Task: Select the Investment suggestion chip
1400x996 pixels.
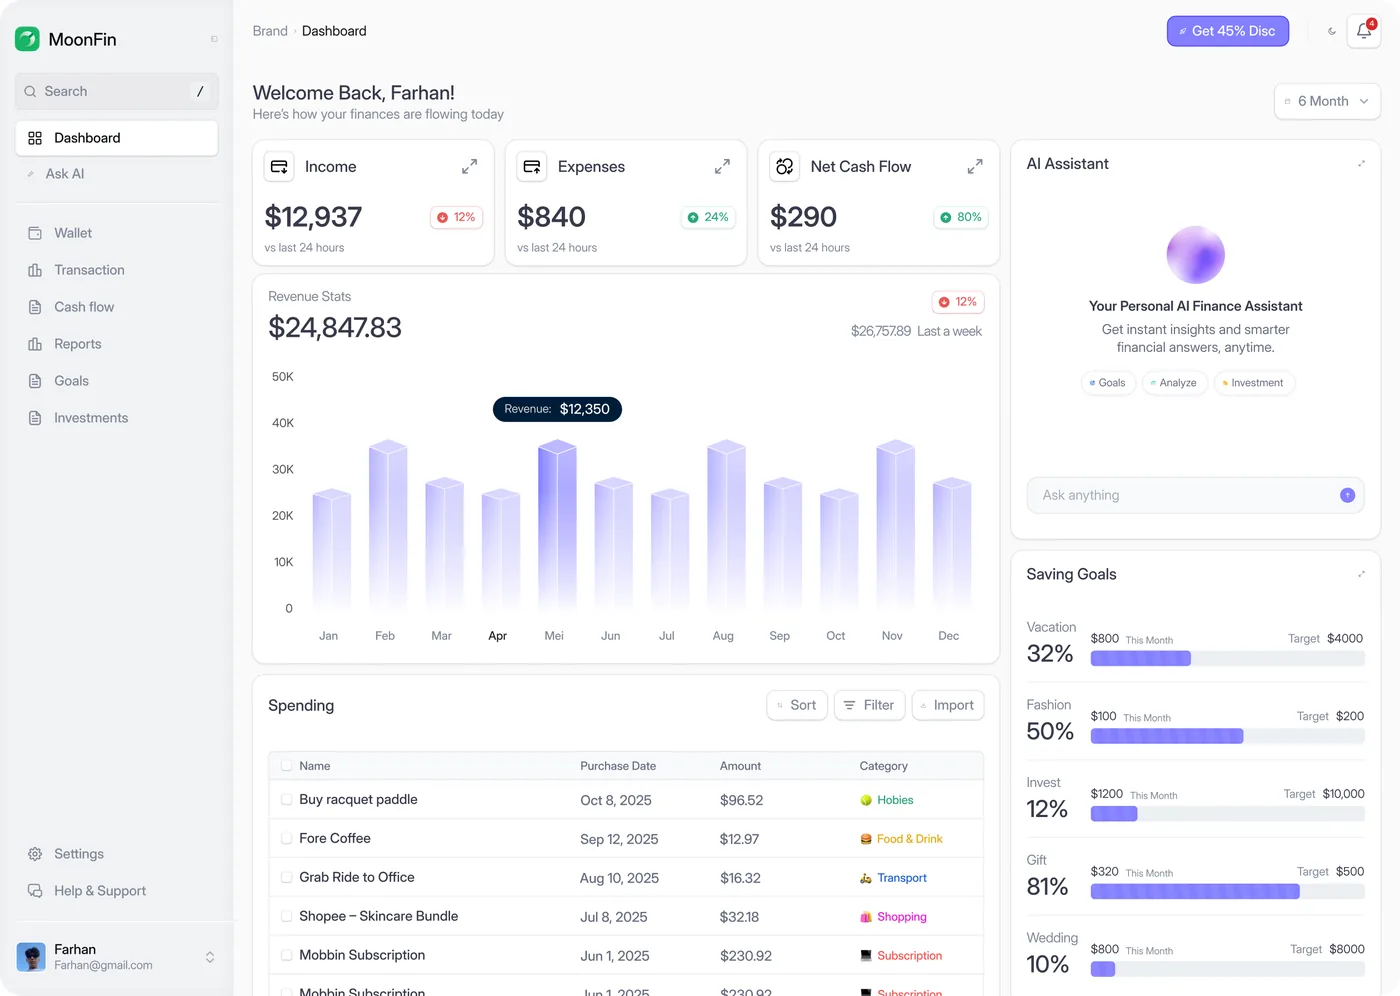Action: (1254, 383)
